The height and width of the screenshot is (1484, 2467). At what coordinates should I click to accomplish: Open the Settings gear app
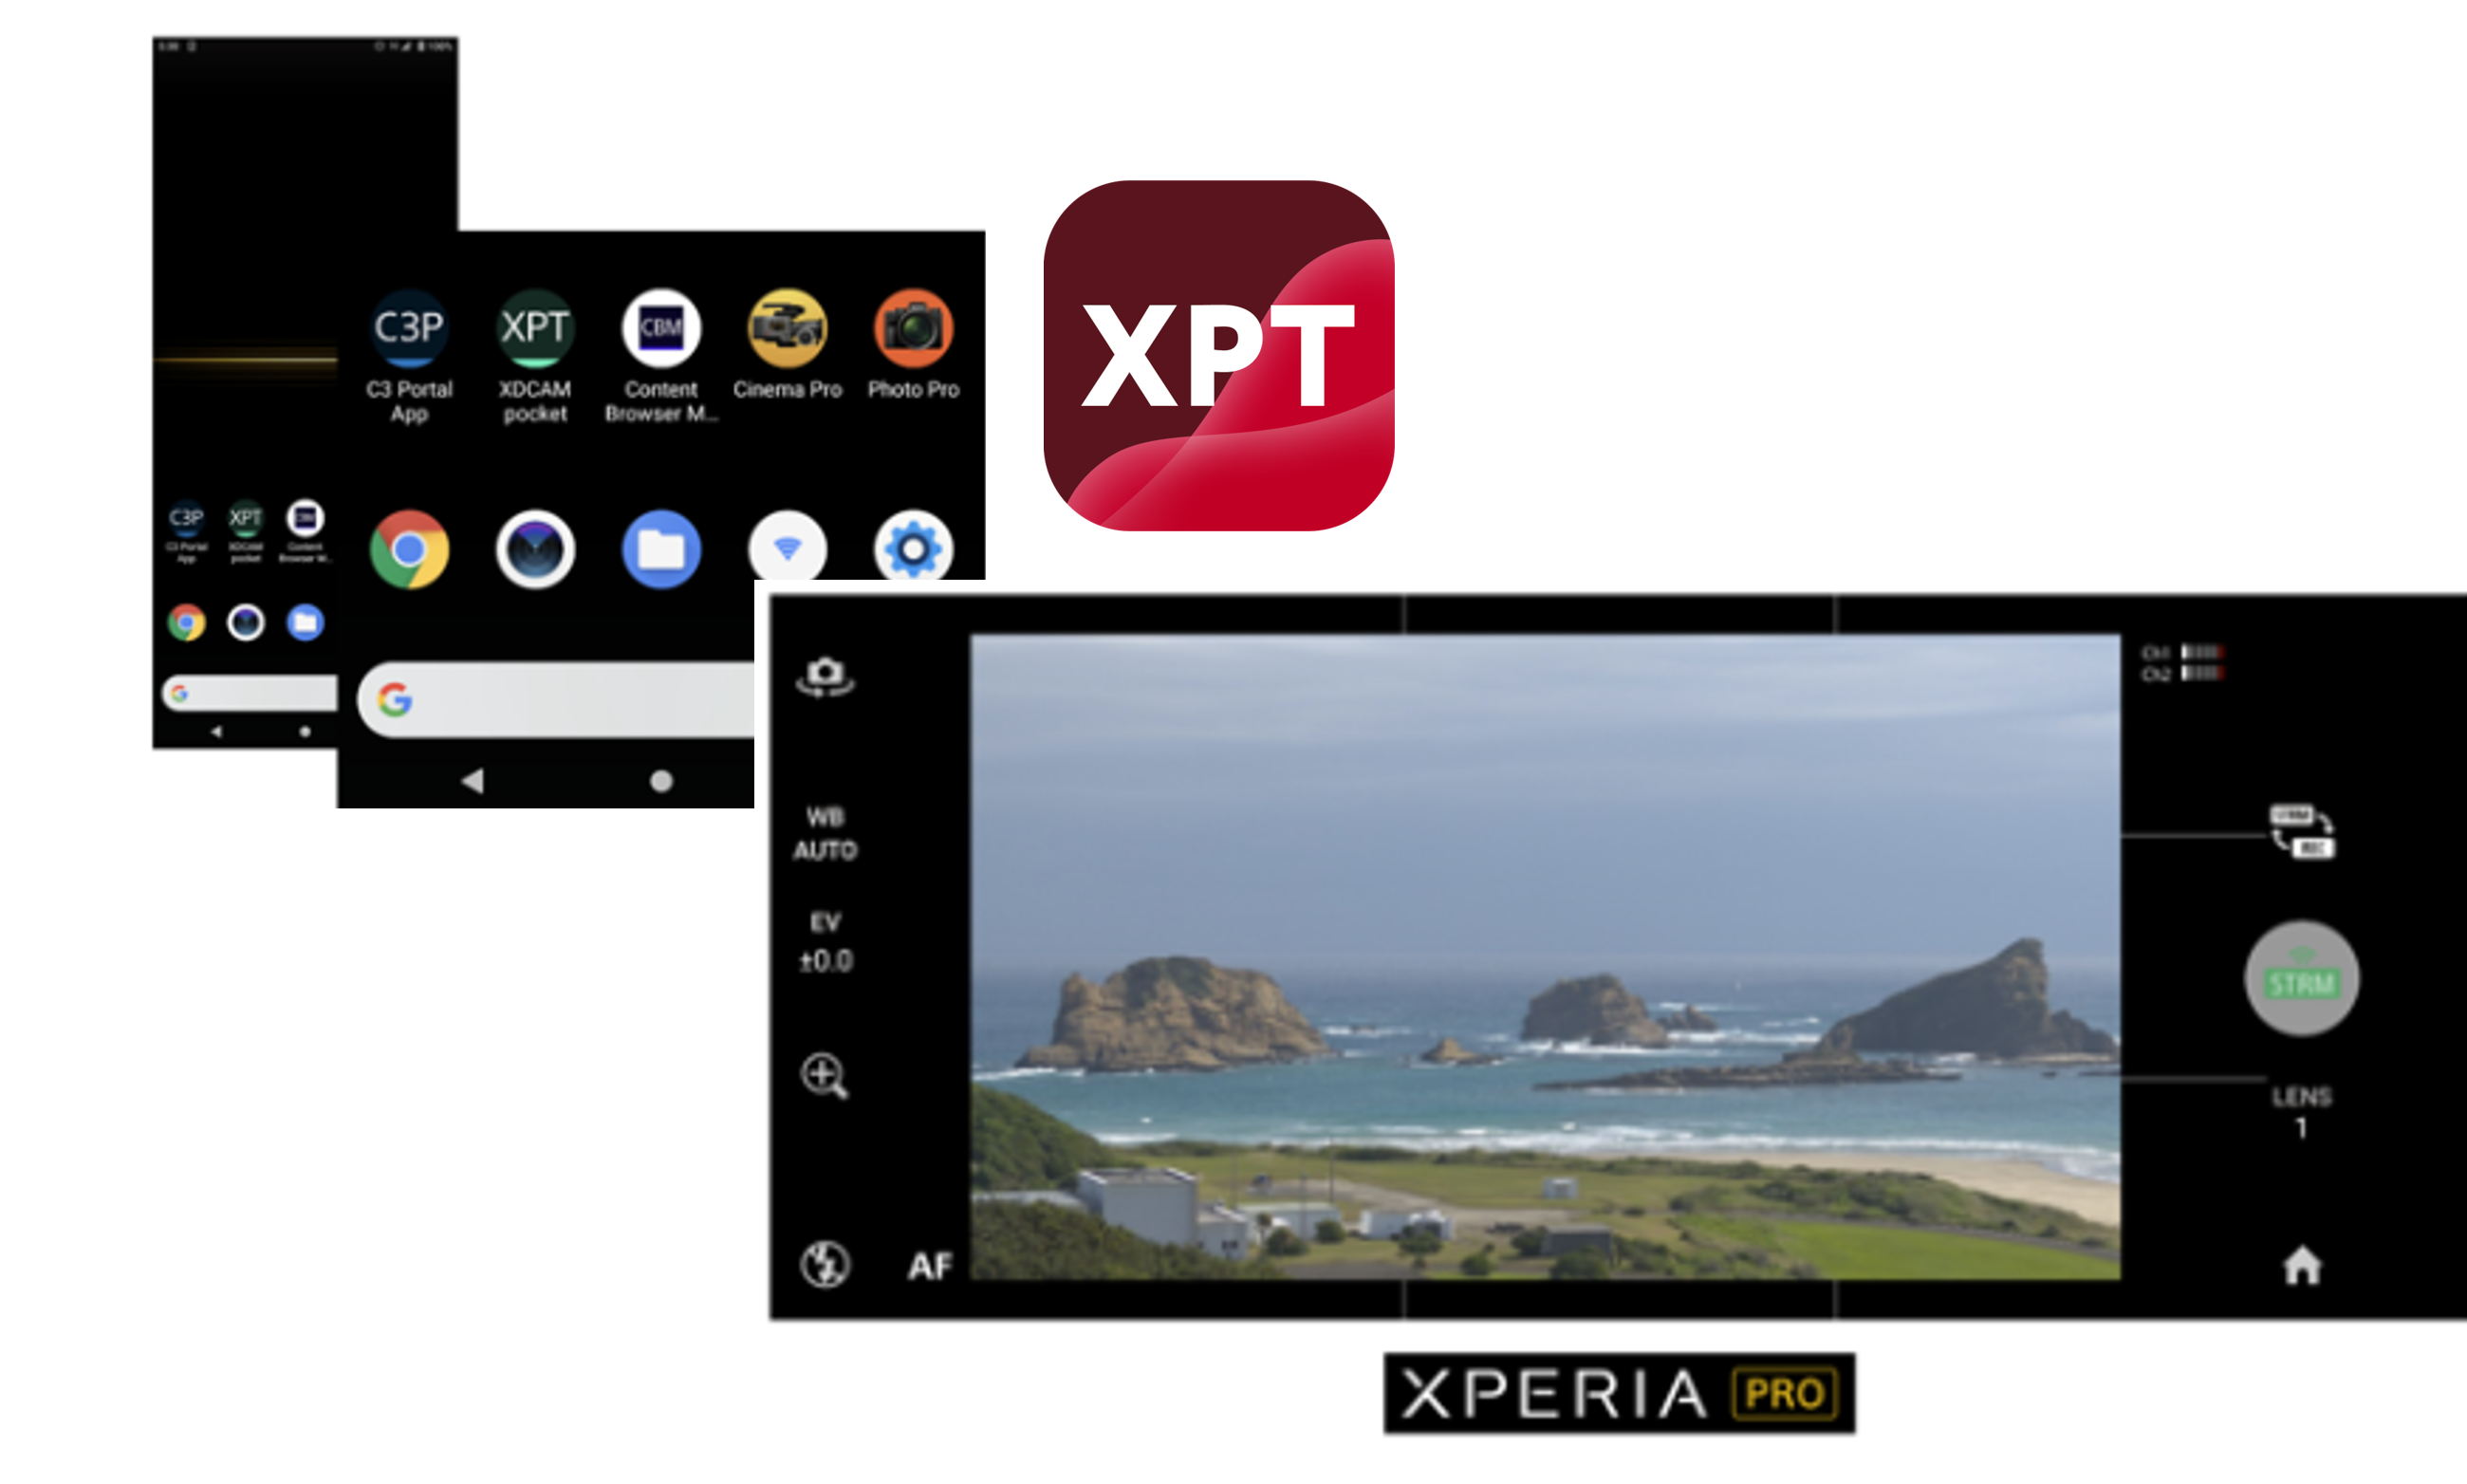(912, 548)
